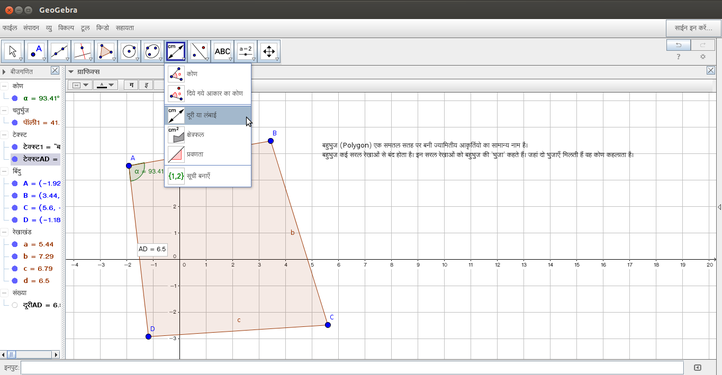Choose दूरी या लंबाई (distance) menu entry
Viewport: 722px width, 375px height.
208,115
